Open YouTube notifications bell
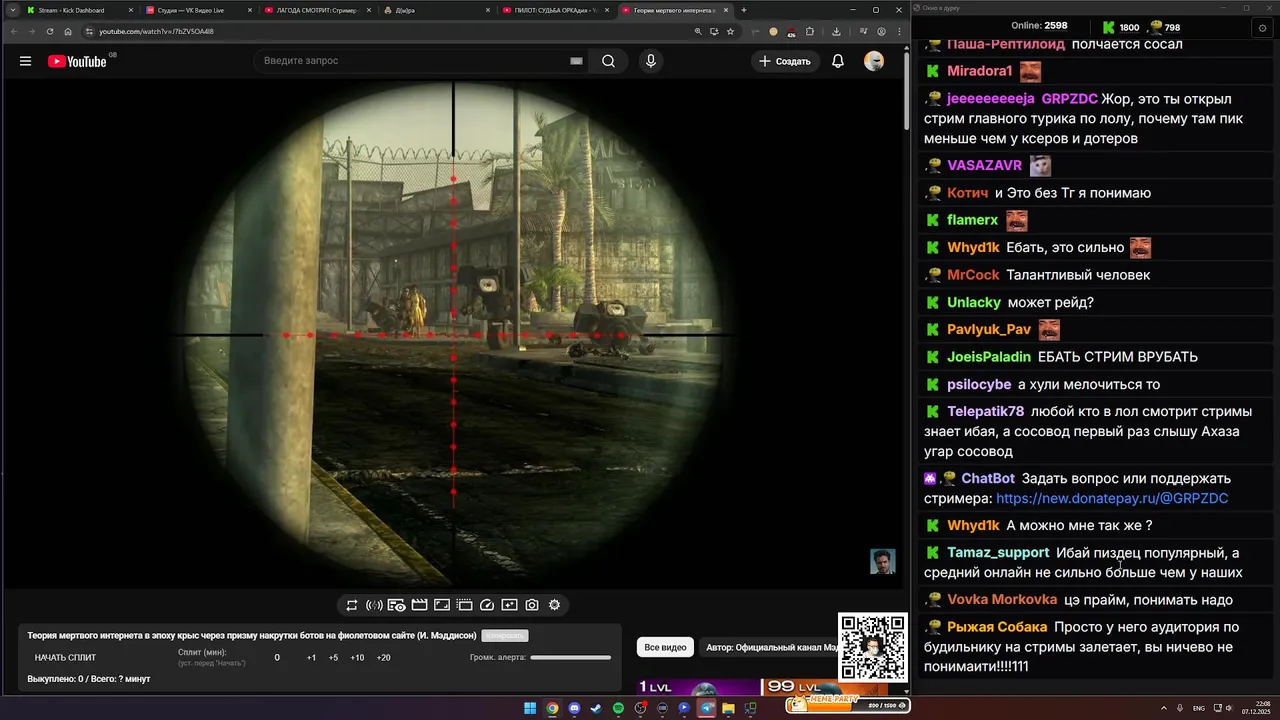Viewport: 1280px width, 720px height. tap(838, 61)
